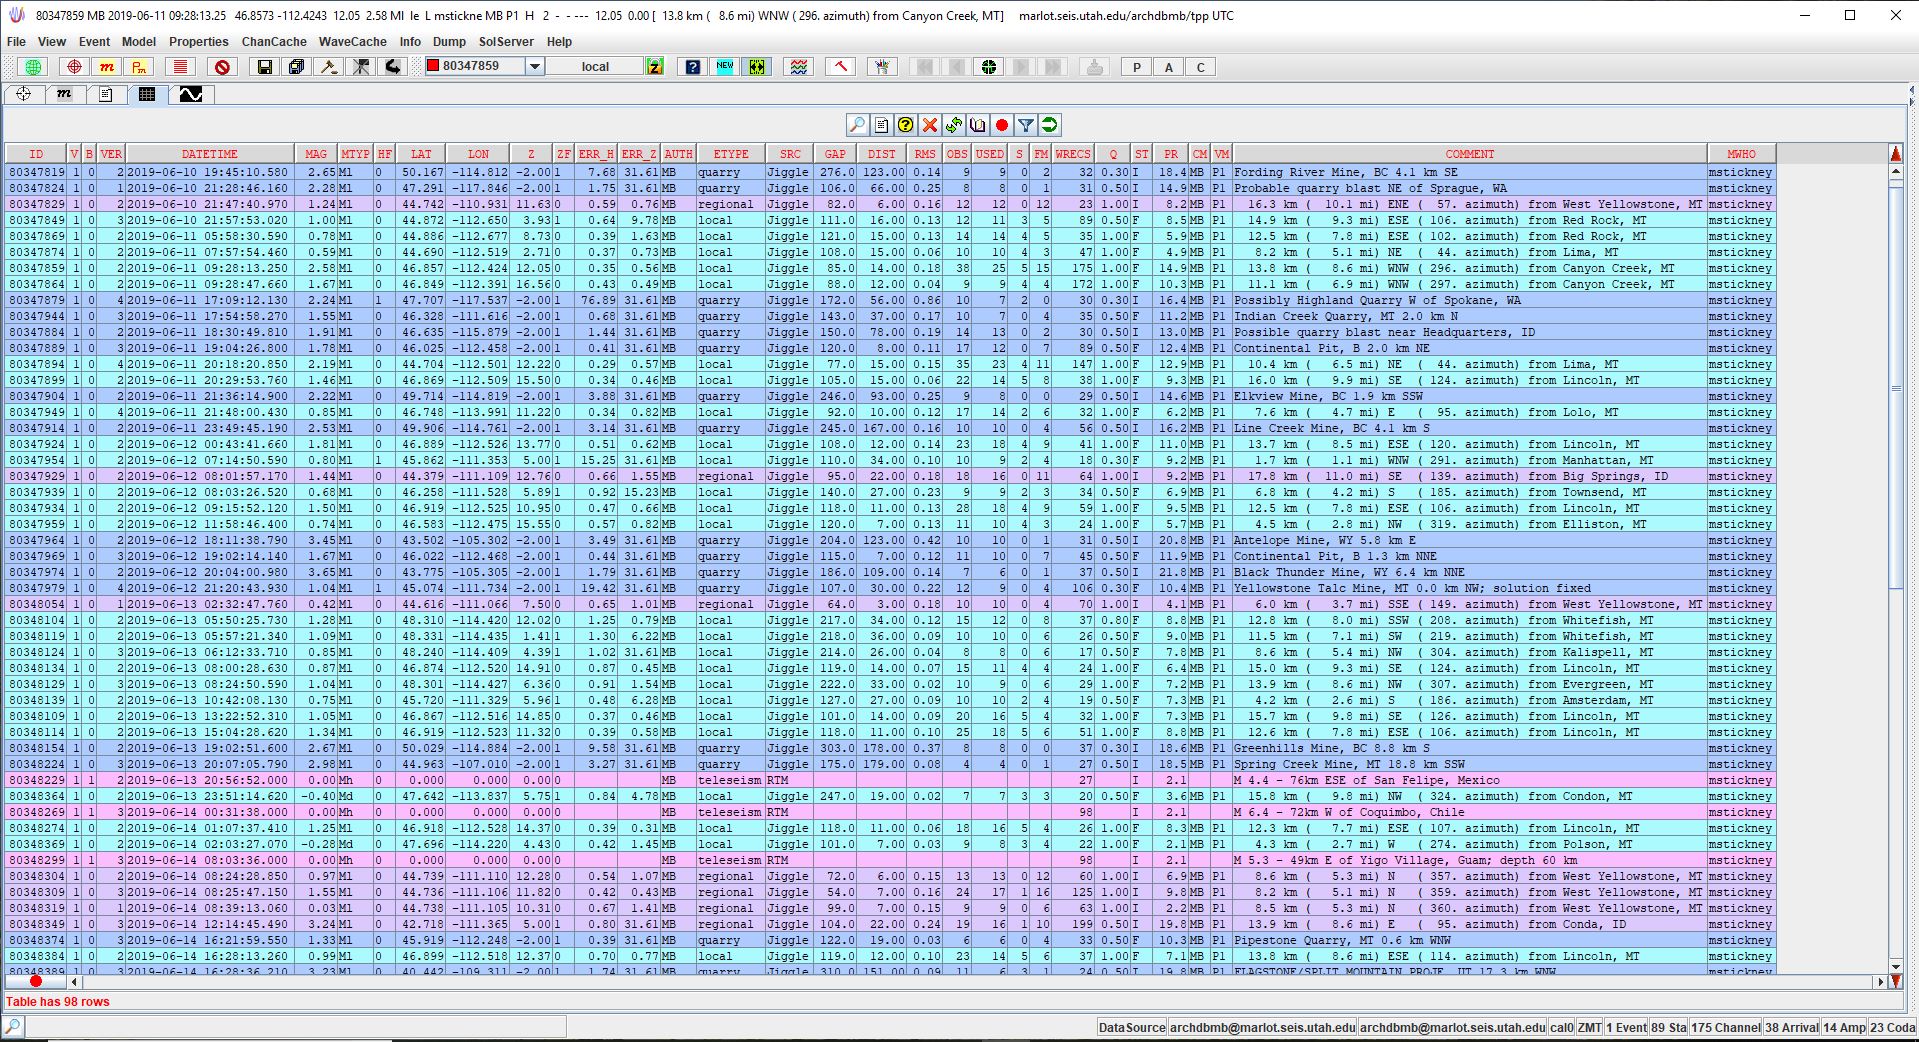Click the COMMENT column header
This screenshot has width=1919, height=1042.
(x=1469, y=154)
